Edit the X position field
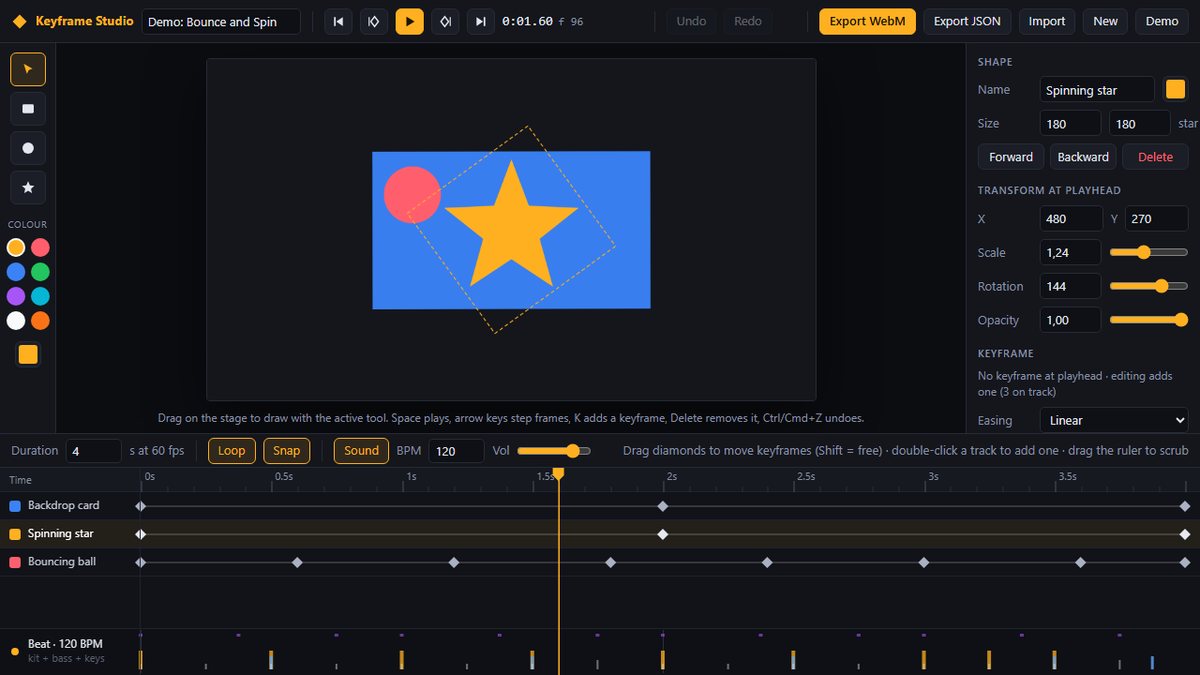The width and height of the screenshot is (1200, 675). (x=1070, y=219)
